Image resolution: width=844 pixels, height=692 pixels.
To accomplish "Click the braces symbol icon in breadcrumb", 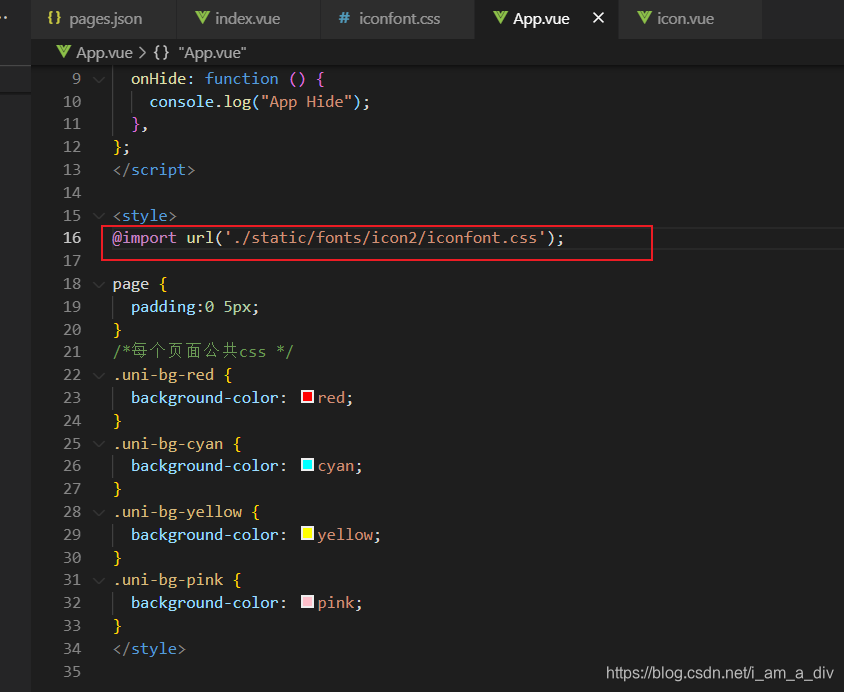I will 161,53.
